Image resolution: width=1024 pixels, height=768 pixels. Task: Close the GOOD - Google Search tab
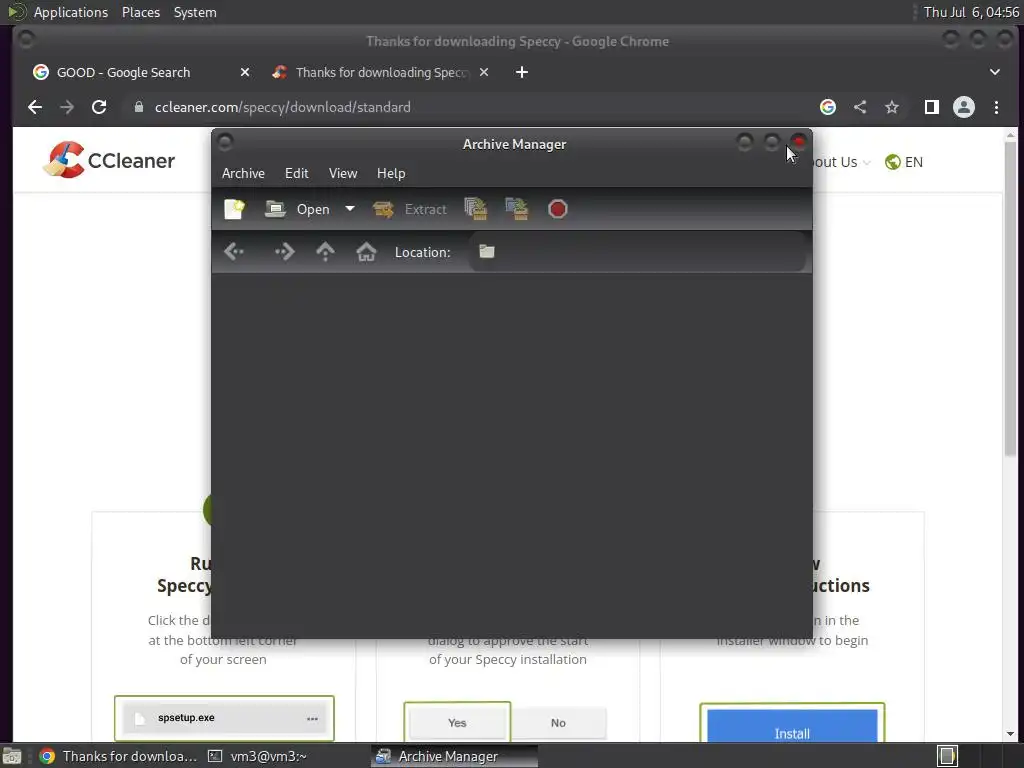[x=245, y=72]
